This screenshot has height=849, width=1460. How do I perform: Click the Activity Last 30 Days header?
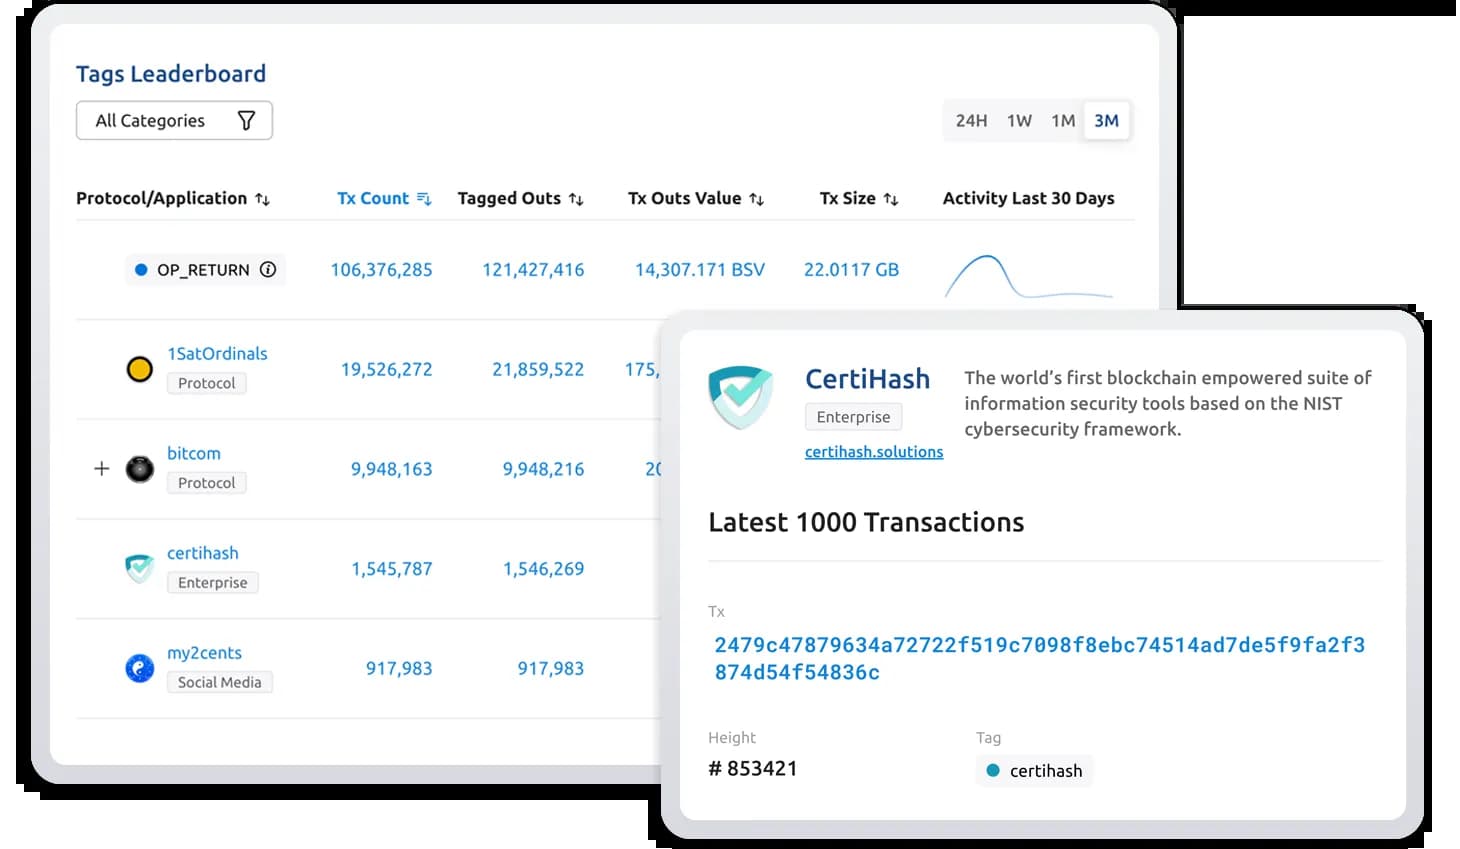[1028, 198]
